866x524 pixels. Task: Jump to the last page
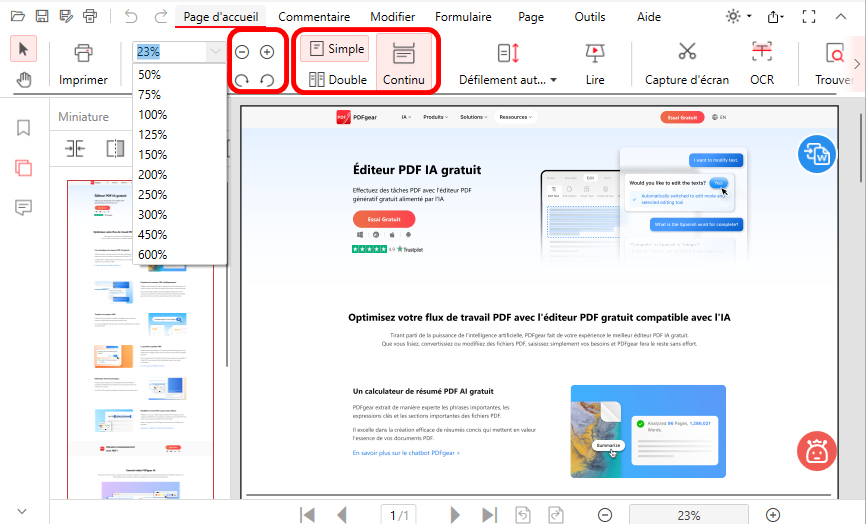click(489, 515)
